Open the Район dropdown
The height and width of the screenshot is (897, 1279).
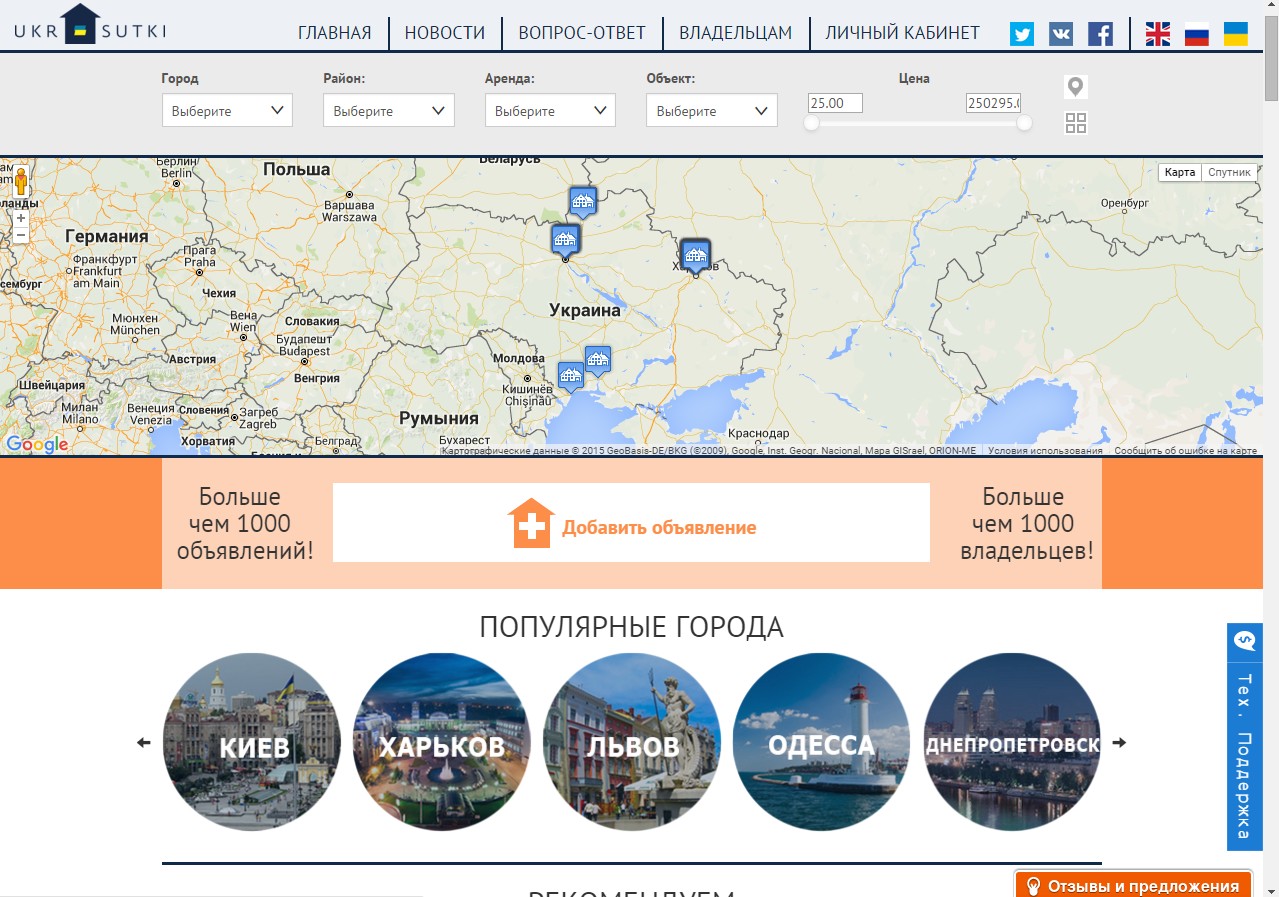pyautogui.click(x=389, y=110)
